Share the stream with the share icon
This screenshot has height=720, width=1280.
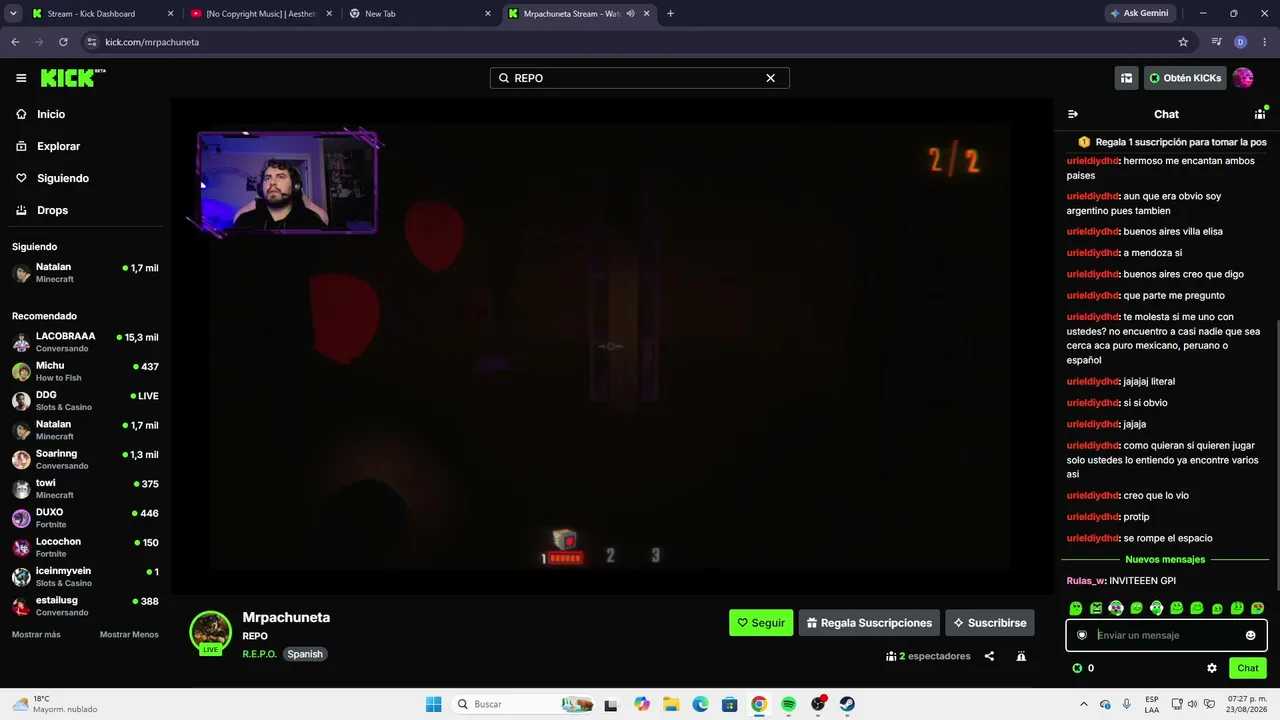[x=989, y=656]
